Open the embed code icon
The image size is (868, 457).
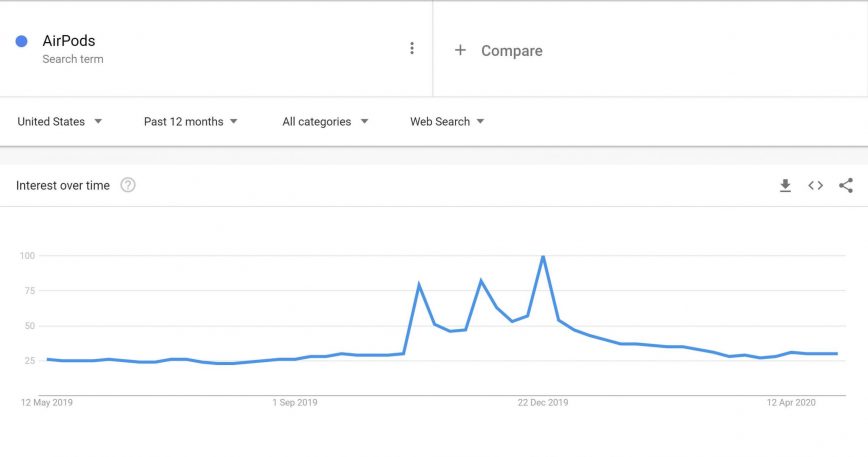point(815,185)
